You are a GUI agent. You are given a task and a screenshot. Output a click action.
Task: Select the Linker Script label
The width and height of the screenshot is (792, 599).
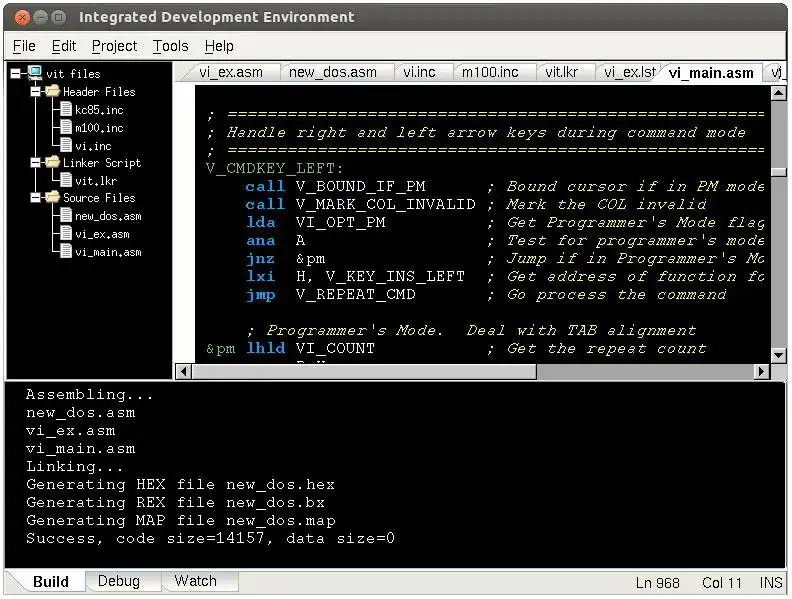(x=102, y=163)
